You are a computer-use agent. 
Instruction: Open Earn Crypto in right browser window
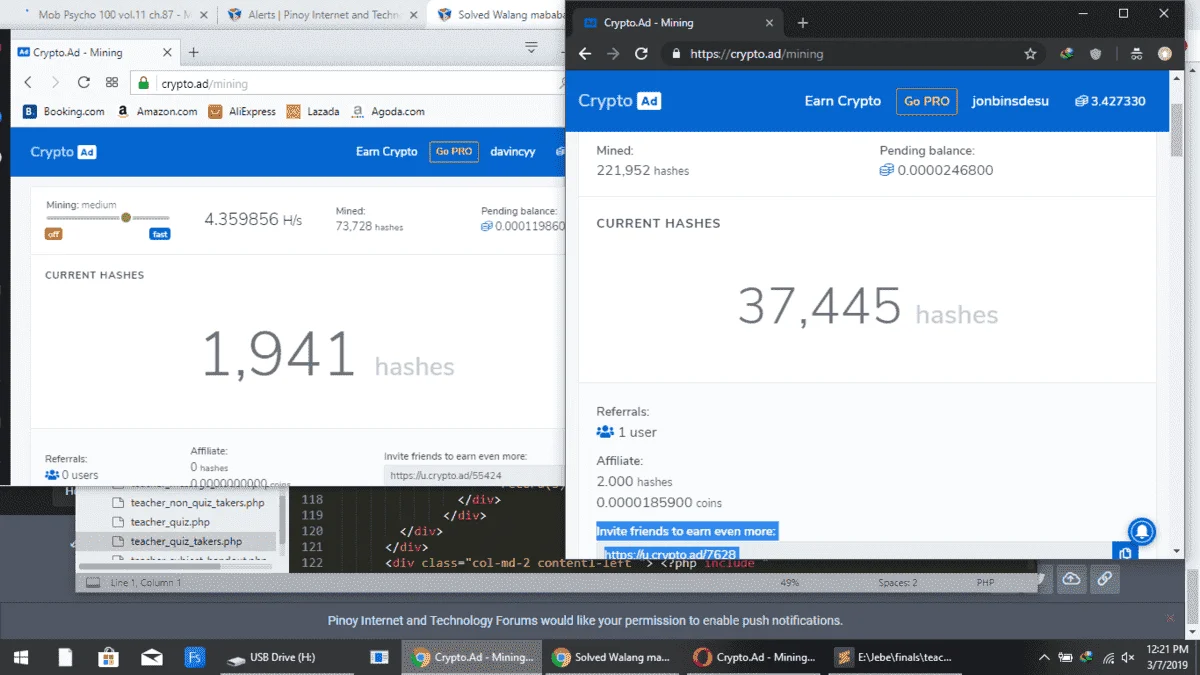coord(843,101)
